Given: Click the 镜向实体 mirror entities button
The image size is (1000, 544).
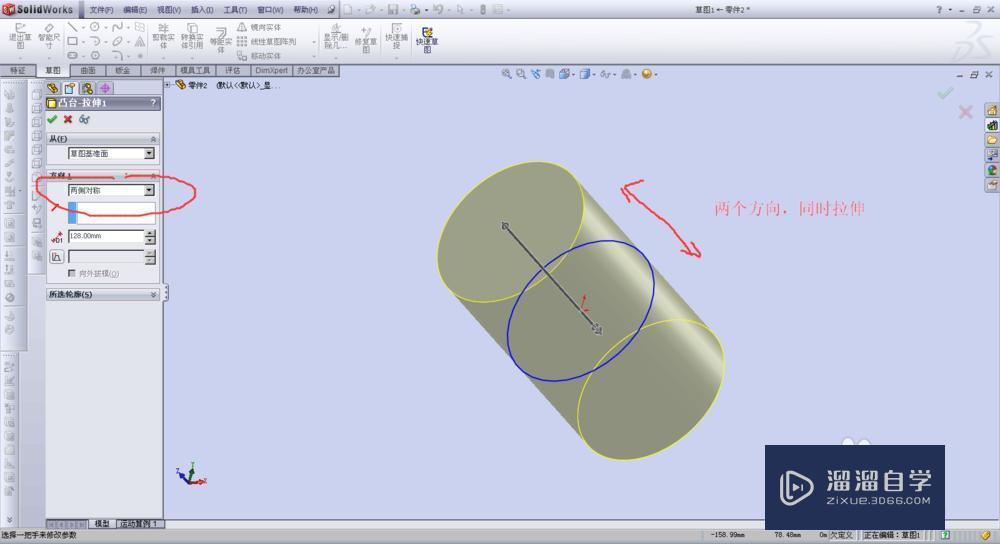Looking at the screenshot, I should click(260, 27).
